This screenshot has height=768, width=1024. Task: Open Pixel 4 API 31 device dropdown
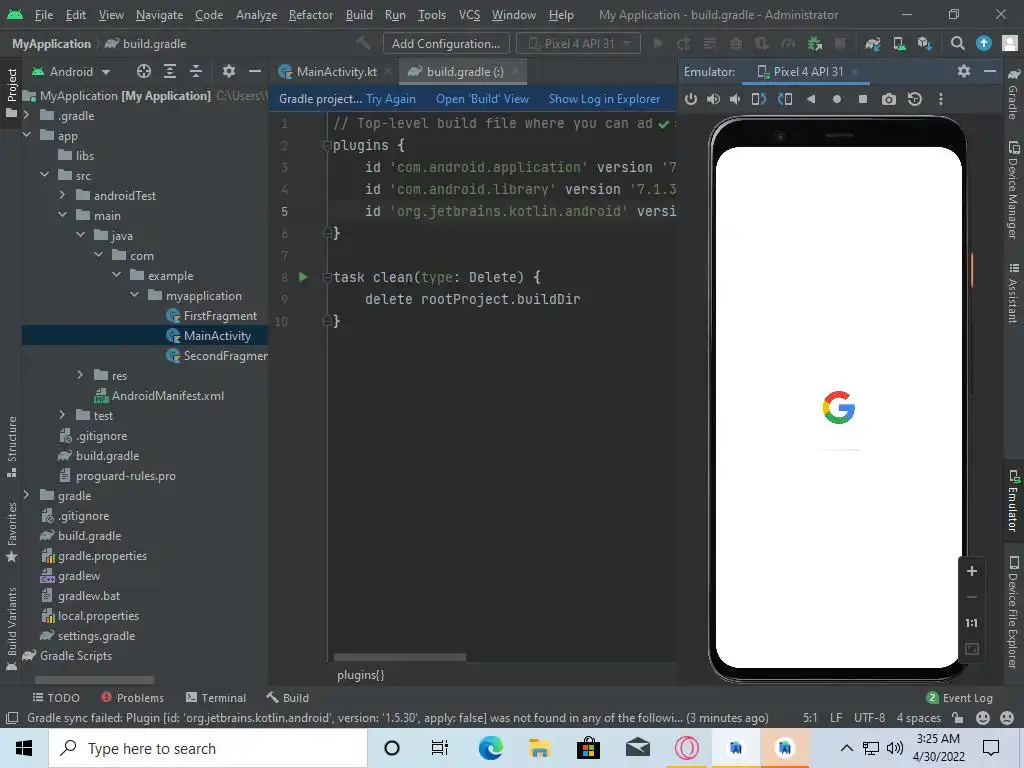point(578,44)
